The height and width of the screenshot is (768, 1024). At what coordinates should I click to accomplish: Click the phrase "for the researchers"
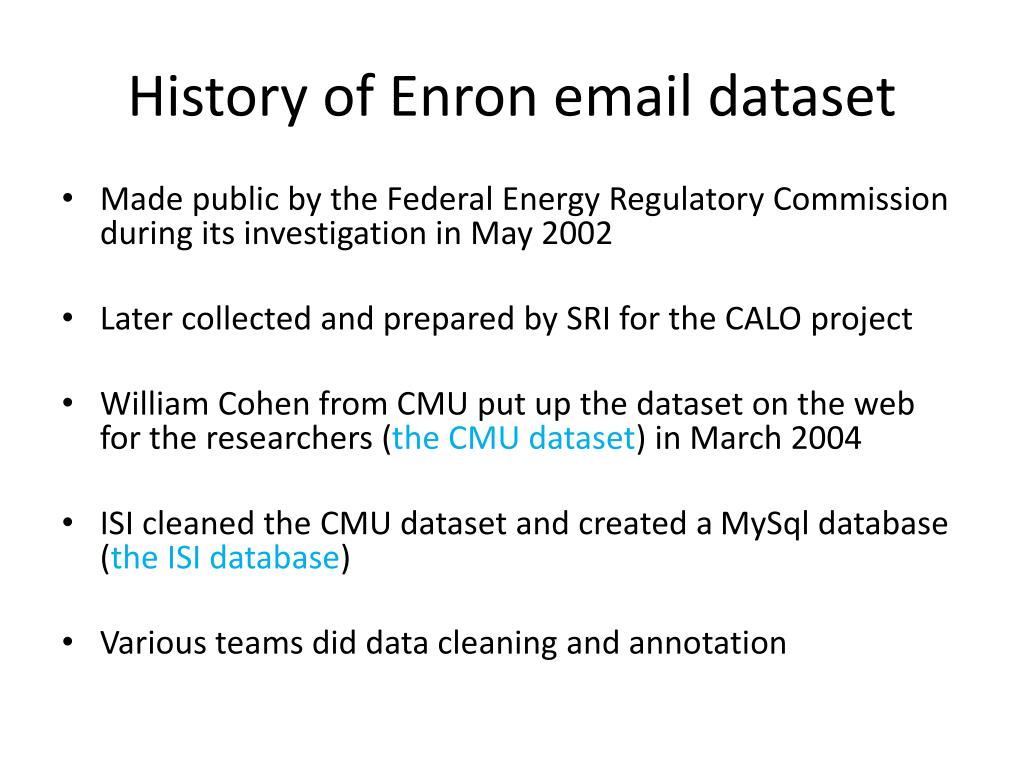236,438
